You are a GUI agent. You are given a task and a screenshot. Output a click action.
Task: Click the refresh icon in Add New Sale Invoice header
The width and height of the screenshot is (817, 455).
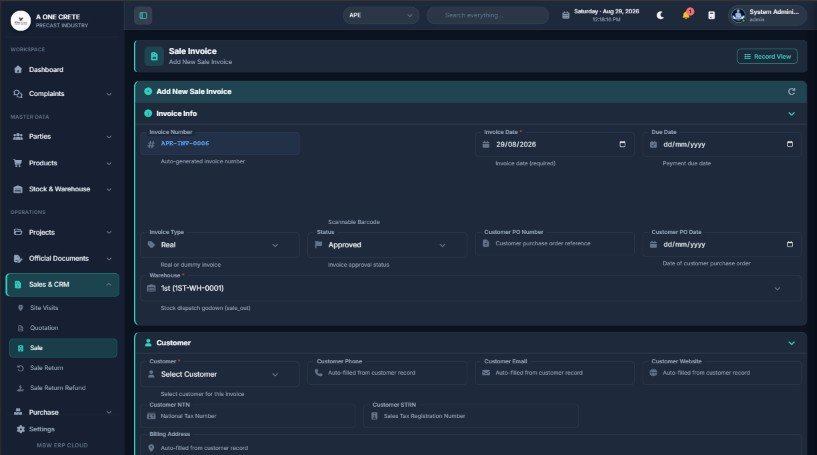click(791, 92)
